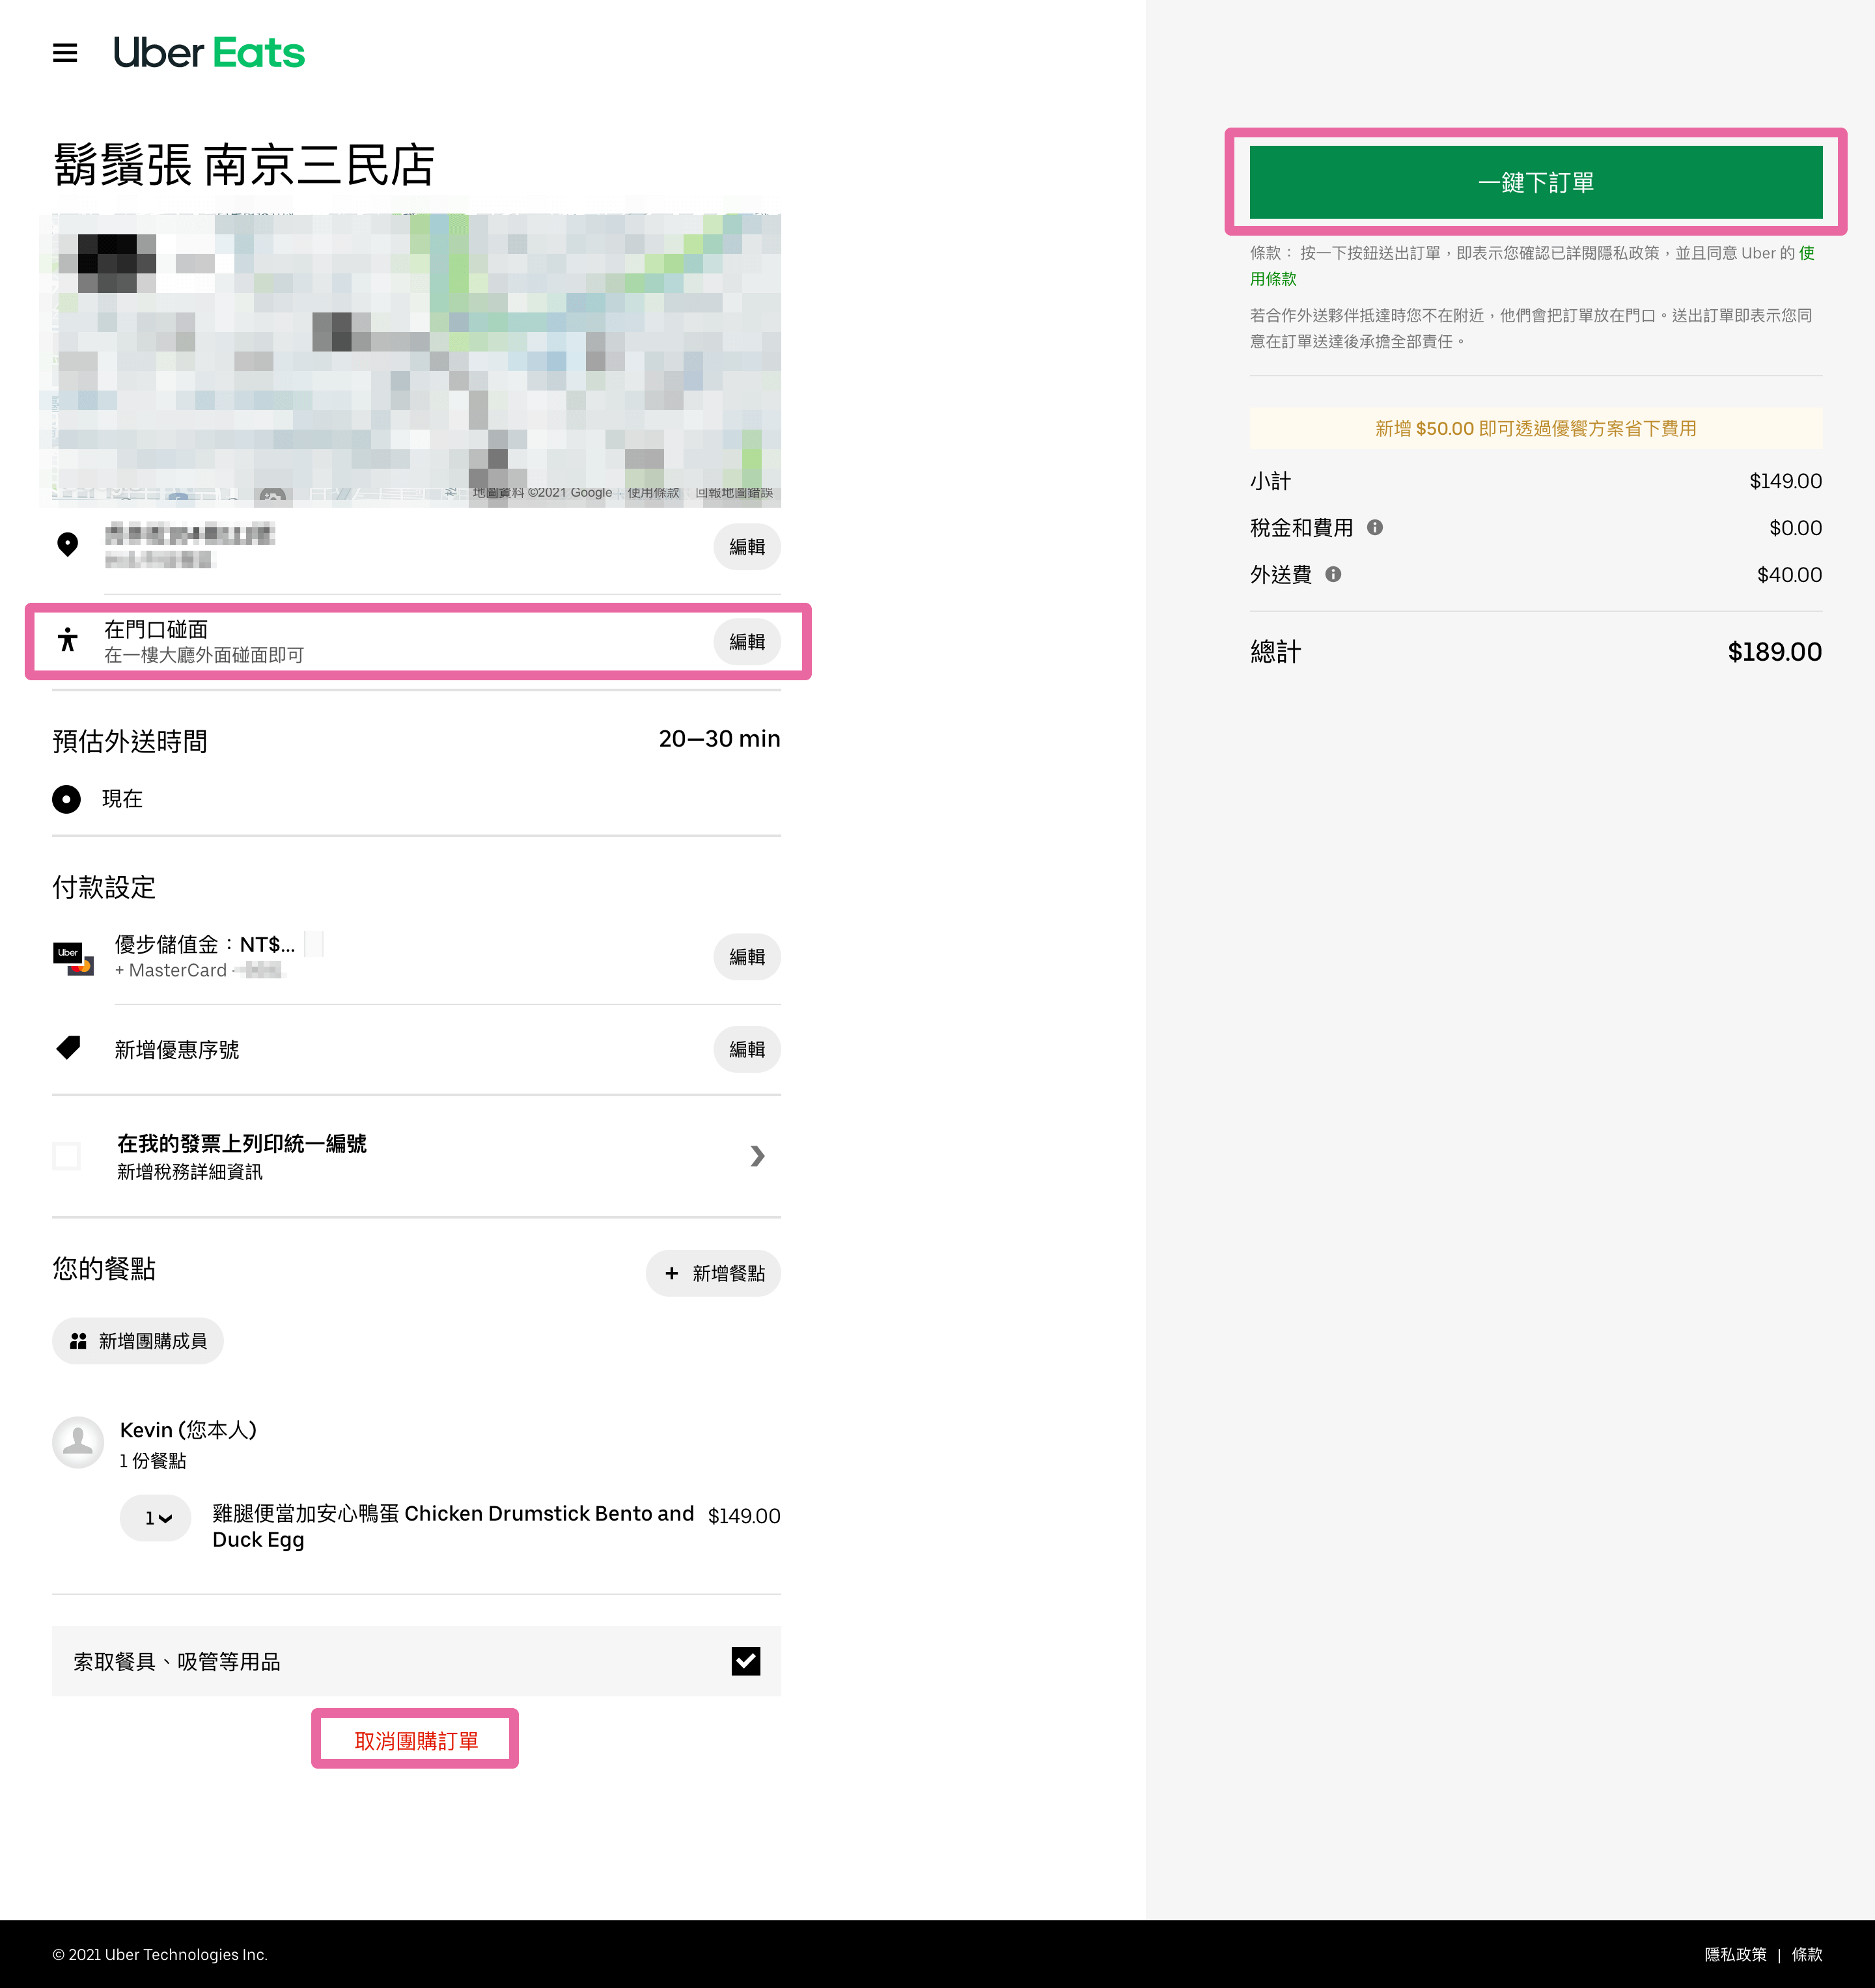The height and width of the screenshot is (1988, 1875).
Task: Click the meet-at-door person icon
Action: (x=68, y=640)
